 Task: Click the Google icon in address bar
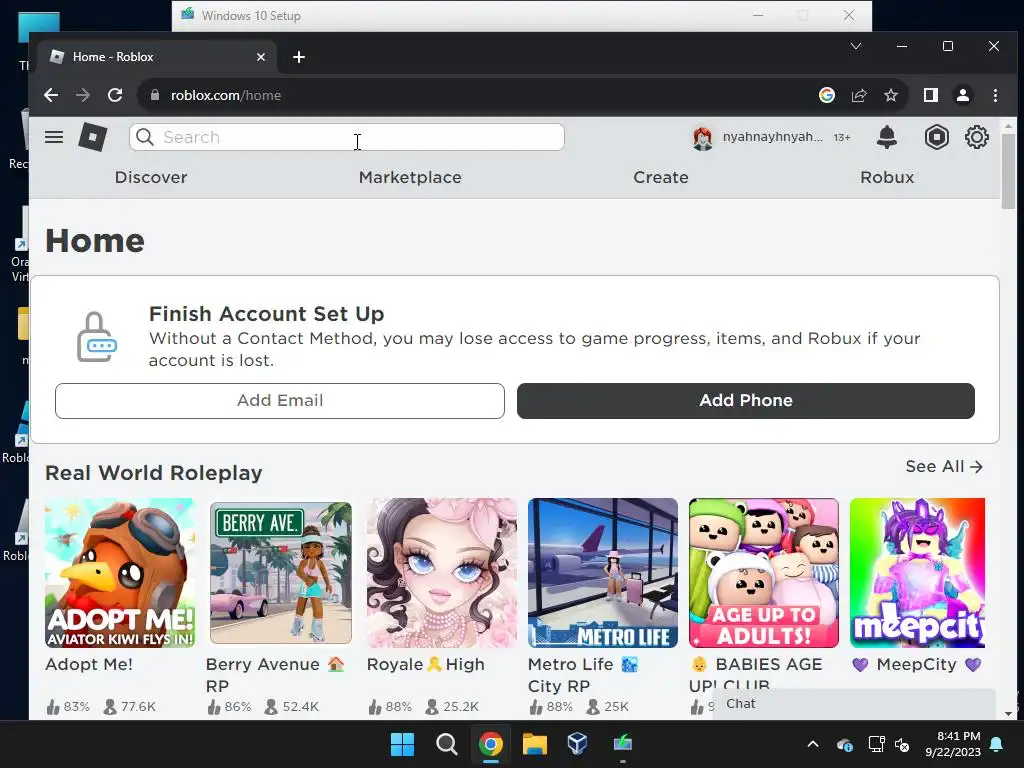(827, 95)
